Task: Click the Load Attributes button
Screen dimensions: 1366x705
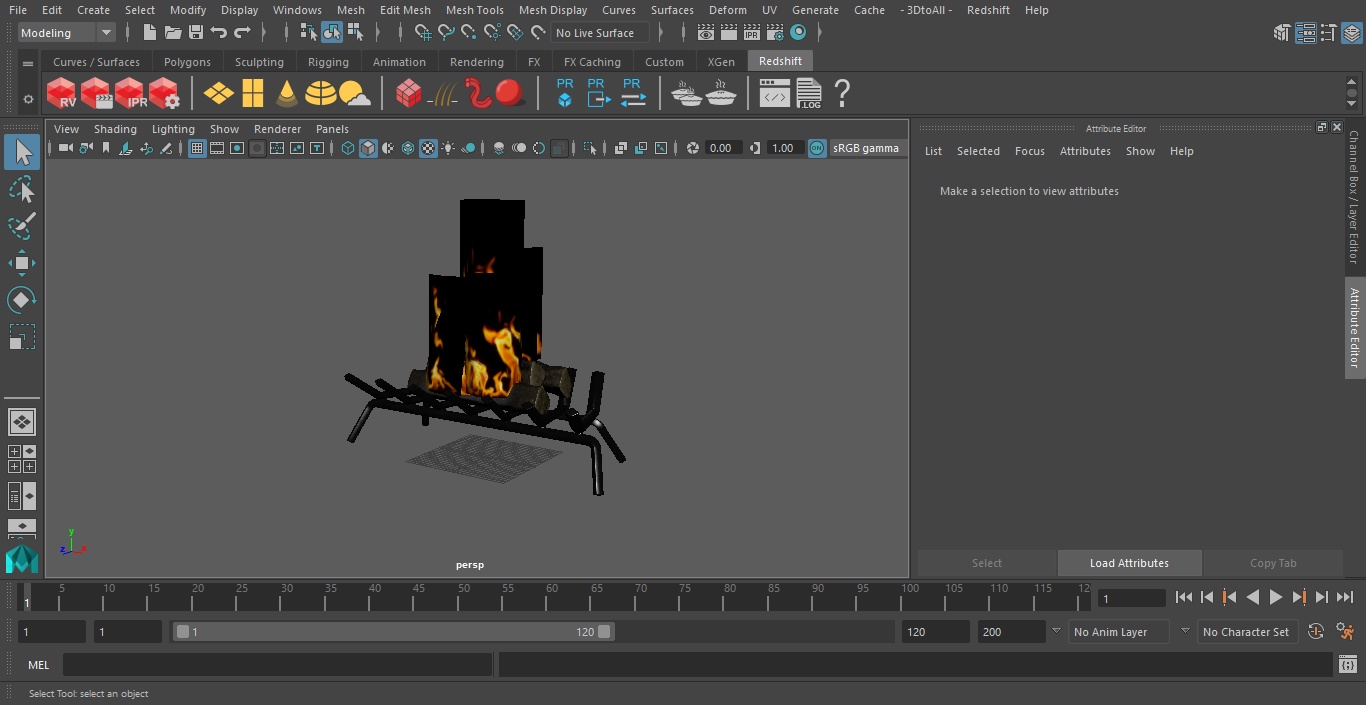Action: [x=1129, y=563]
